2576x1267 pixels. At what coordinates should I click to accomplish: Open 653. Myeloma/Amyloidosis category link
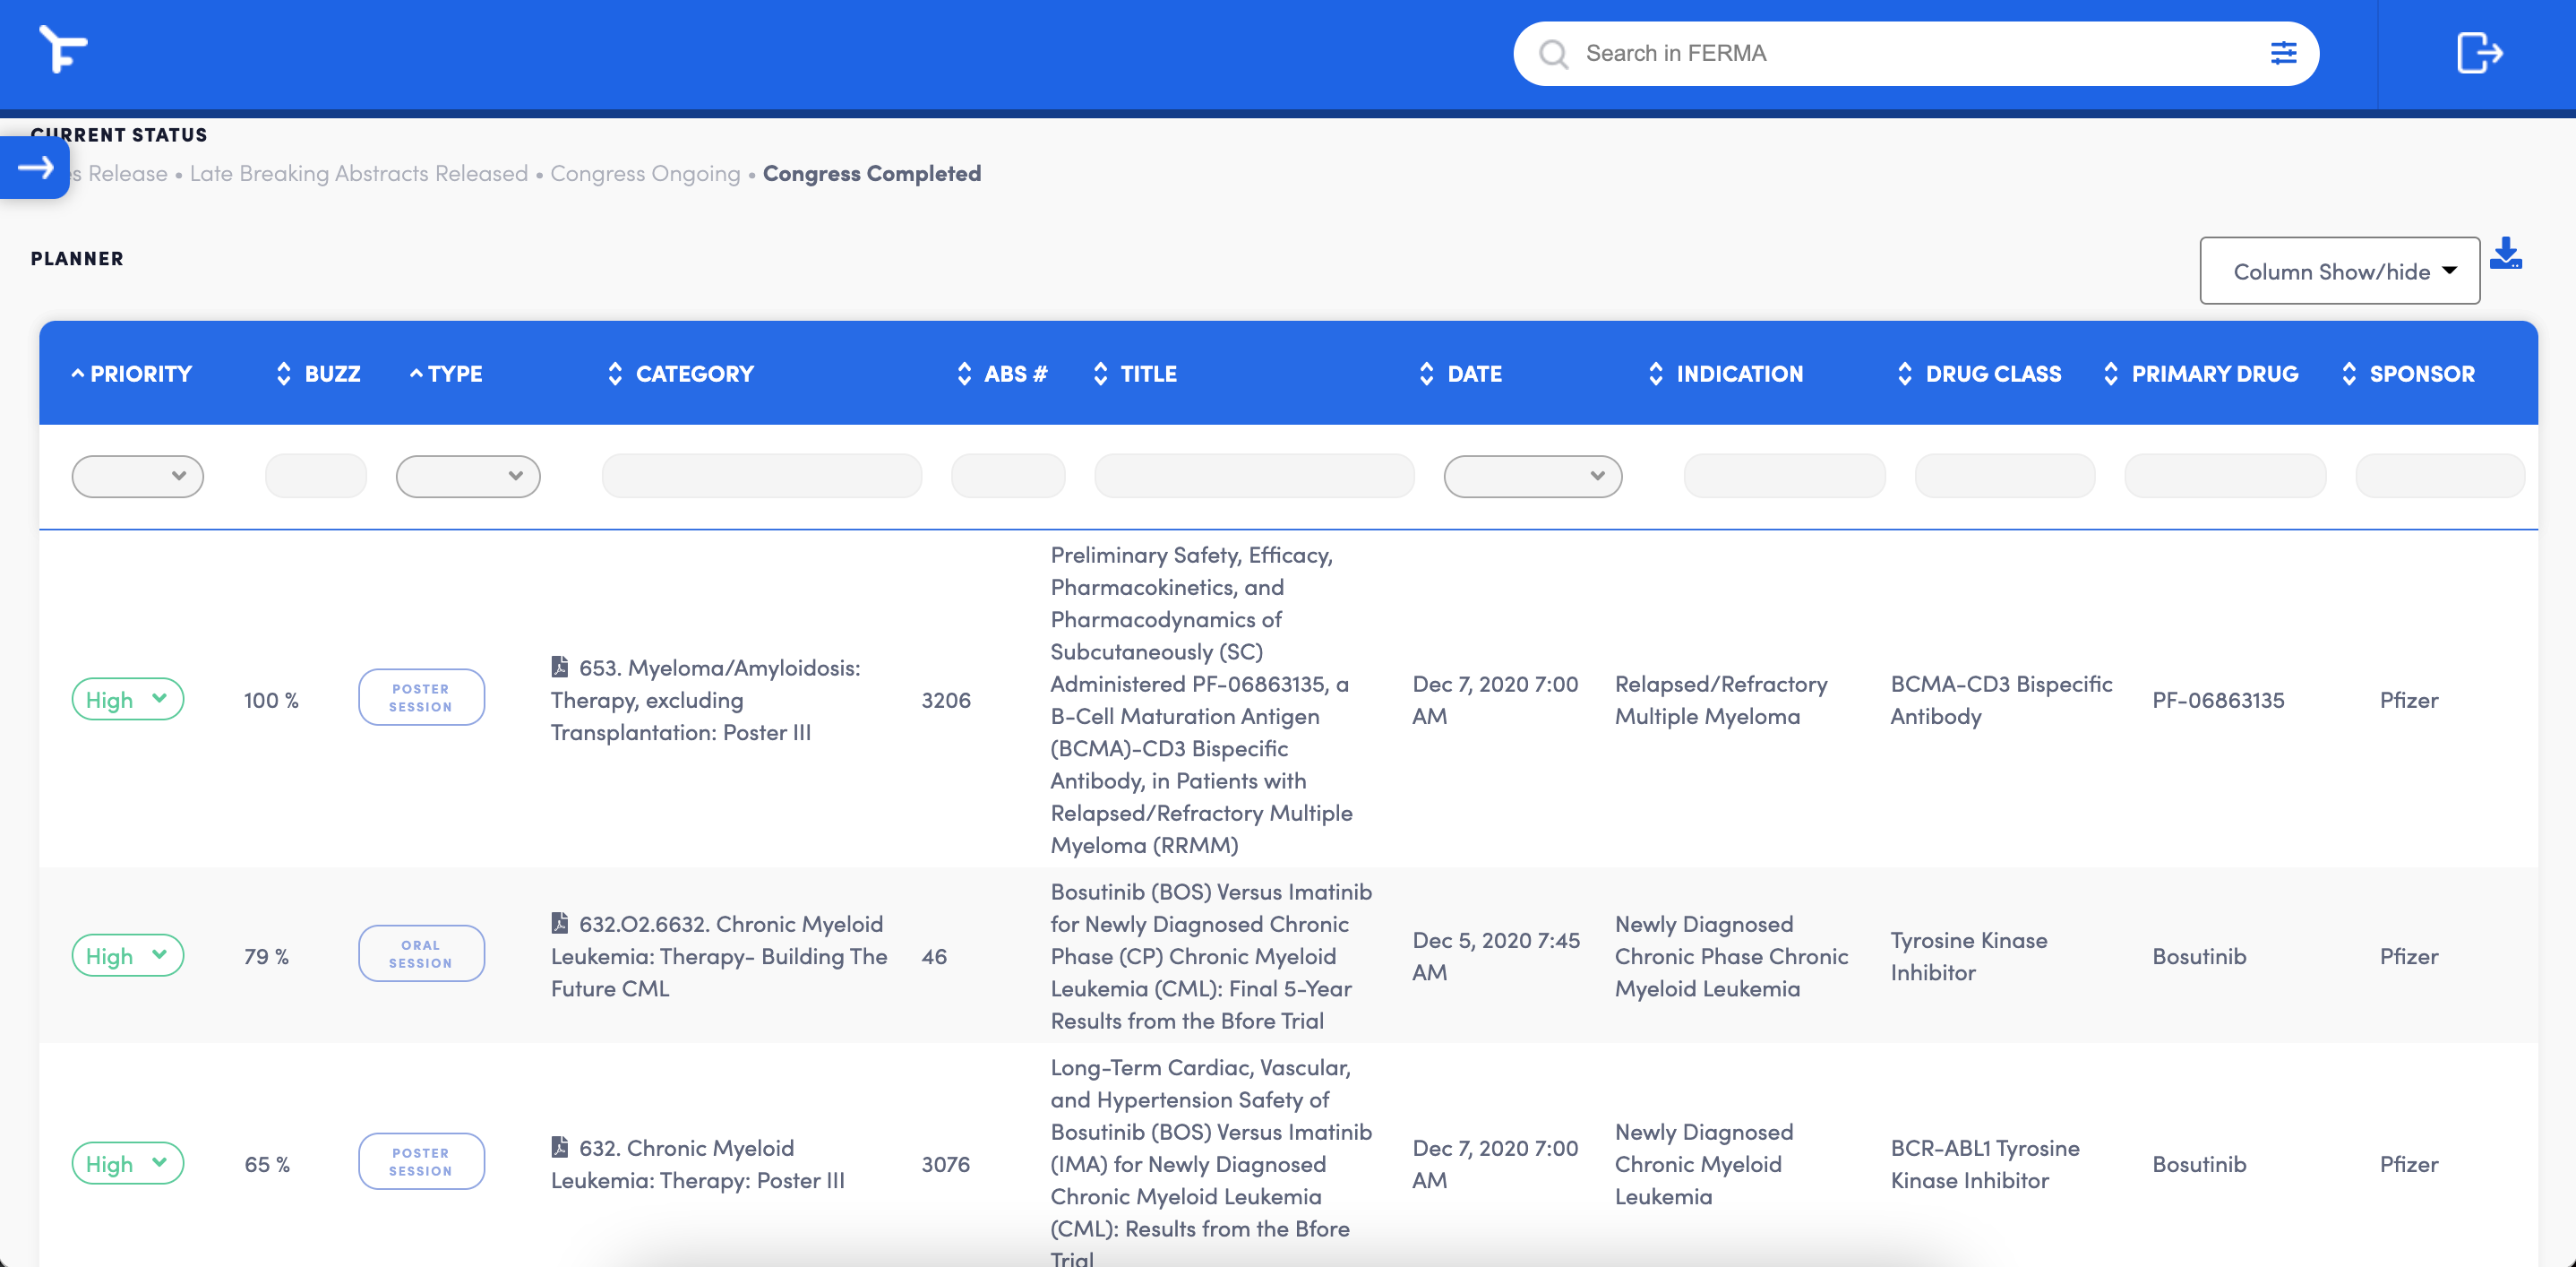pos(706,699)
